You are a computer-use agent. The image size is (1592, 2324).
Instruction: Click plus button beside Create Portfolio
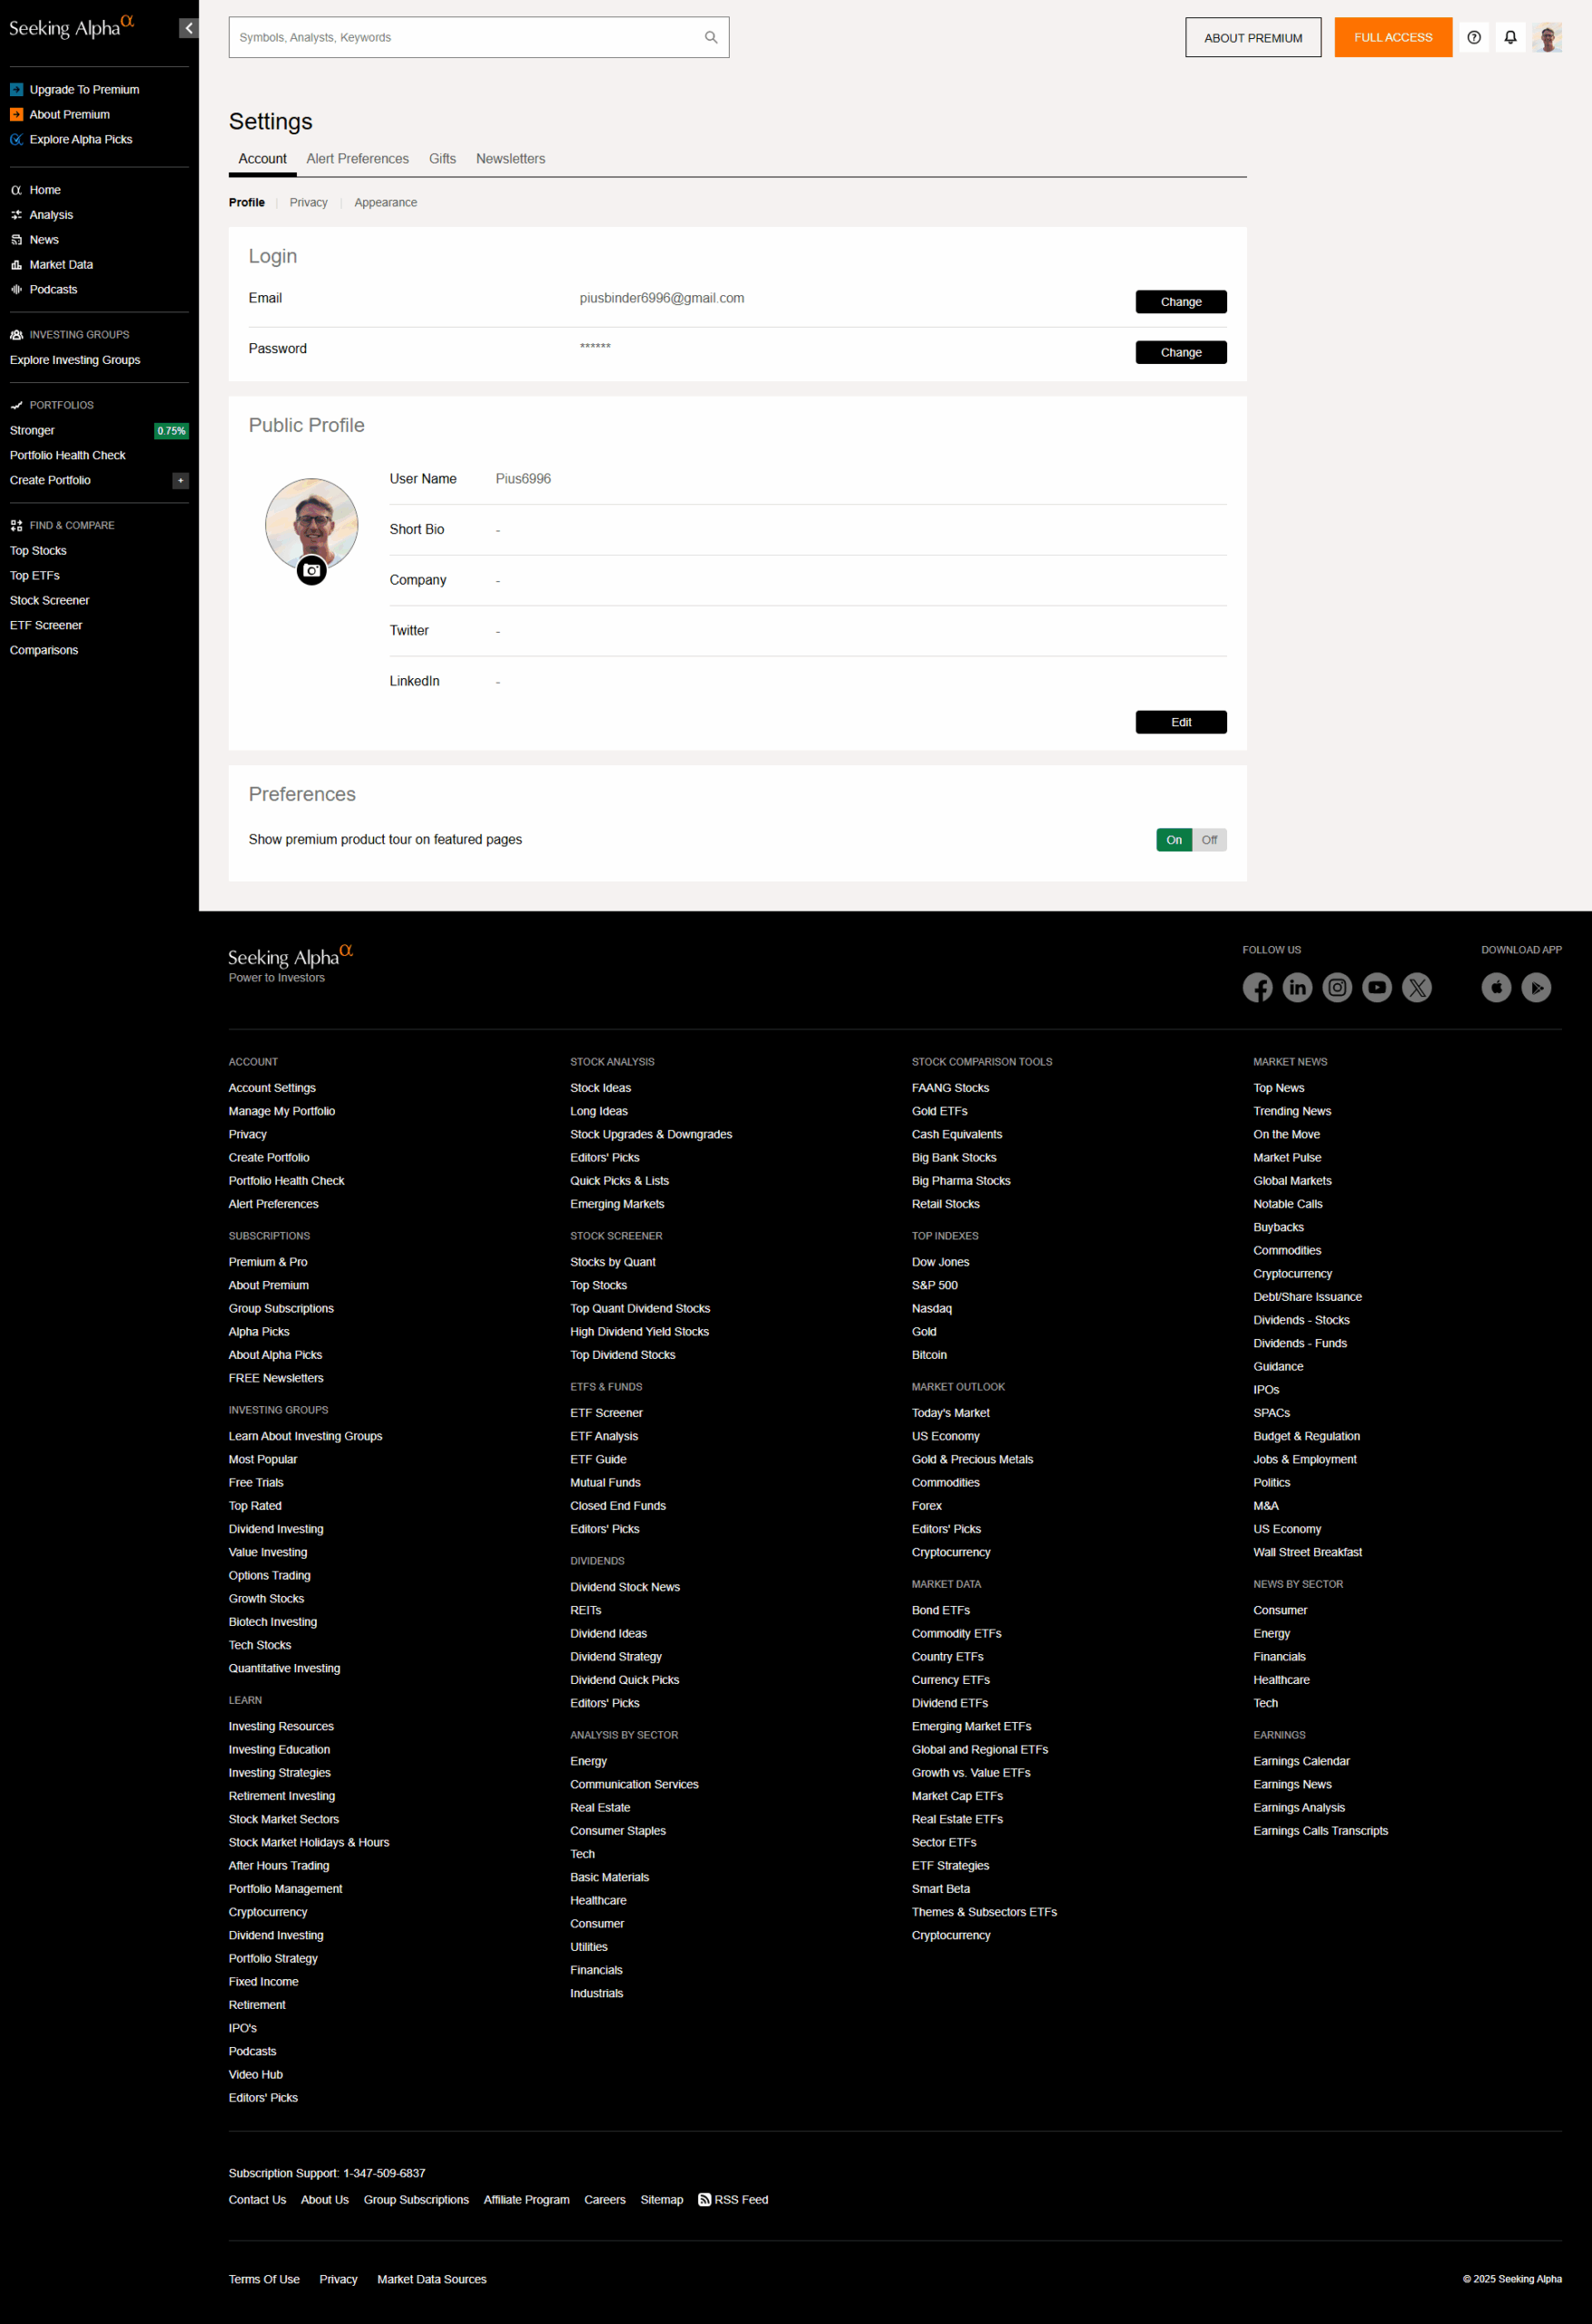tap(181, 481)
